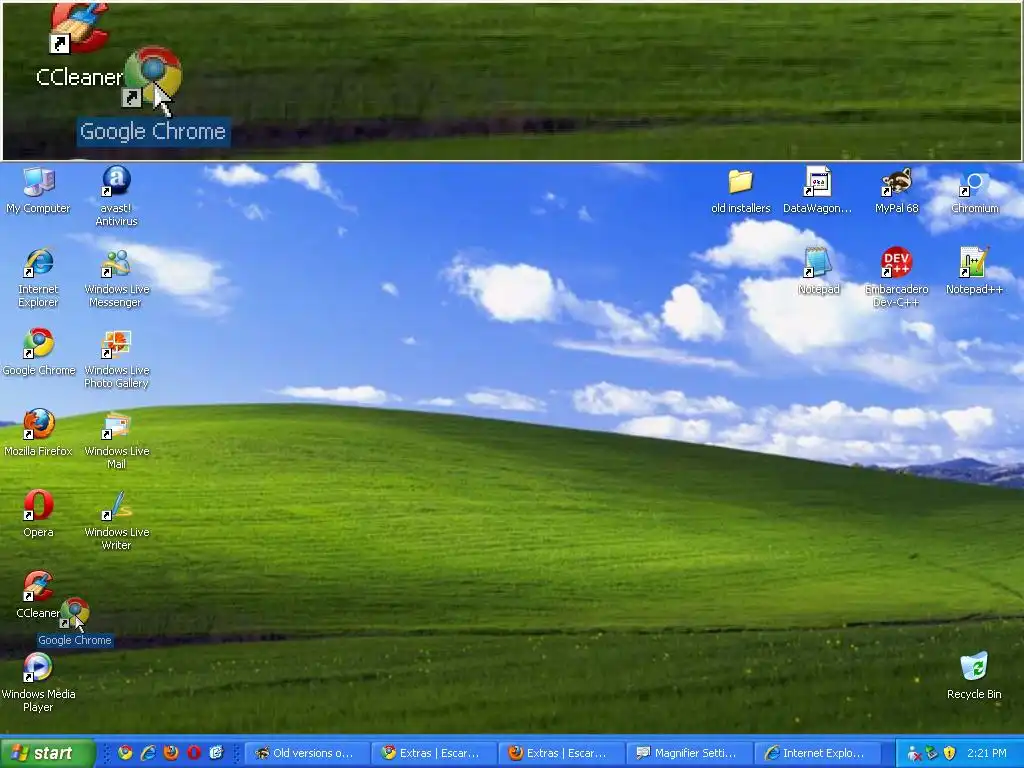Select the Windows Live Photo Gallery shortcut
The width and height of the screenshot is (1024, 768).
coord(116,358)
